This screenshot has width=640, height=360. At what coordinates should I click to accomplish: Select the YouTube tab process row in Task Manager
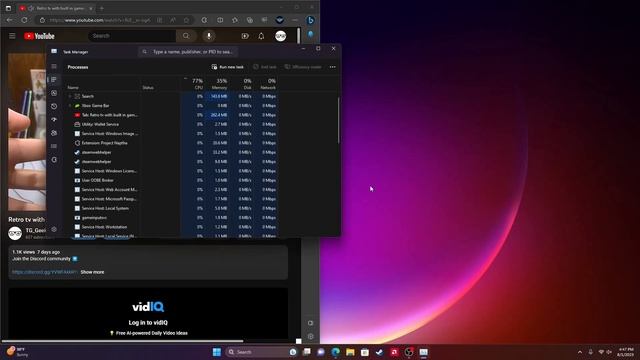point(172,115)
